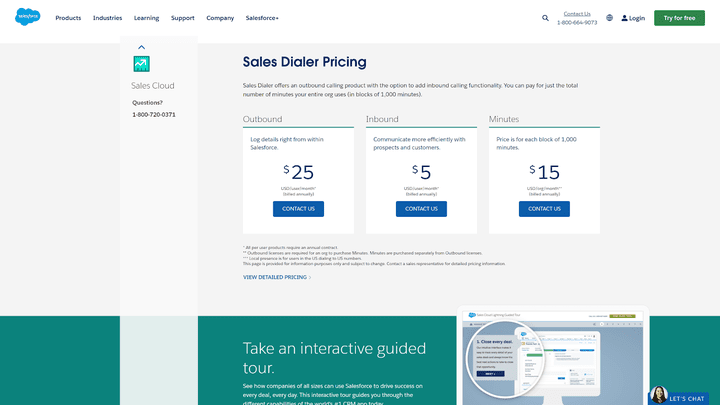The image size is (720, 405).
Task: Click Contact Us under Minutes $15
Action: pos(544,209)
